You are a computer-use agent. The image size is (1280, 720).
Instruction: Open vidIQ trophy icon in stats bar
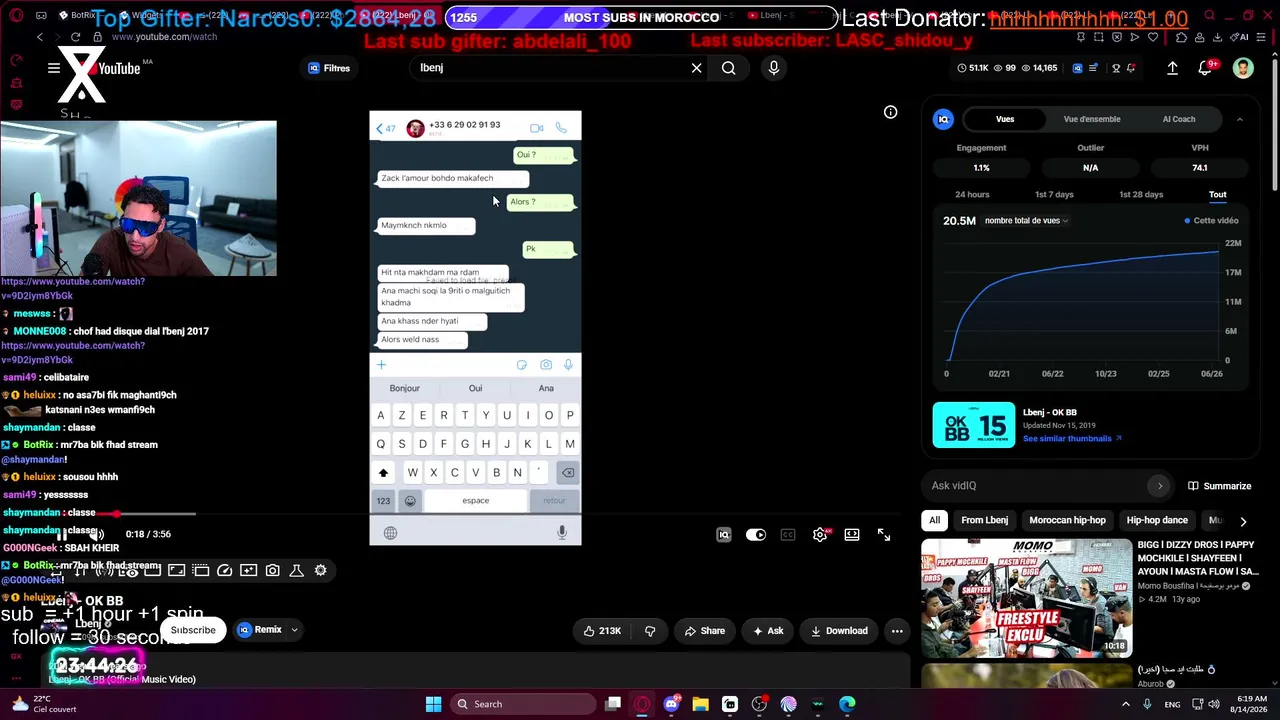[1114, 68]
